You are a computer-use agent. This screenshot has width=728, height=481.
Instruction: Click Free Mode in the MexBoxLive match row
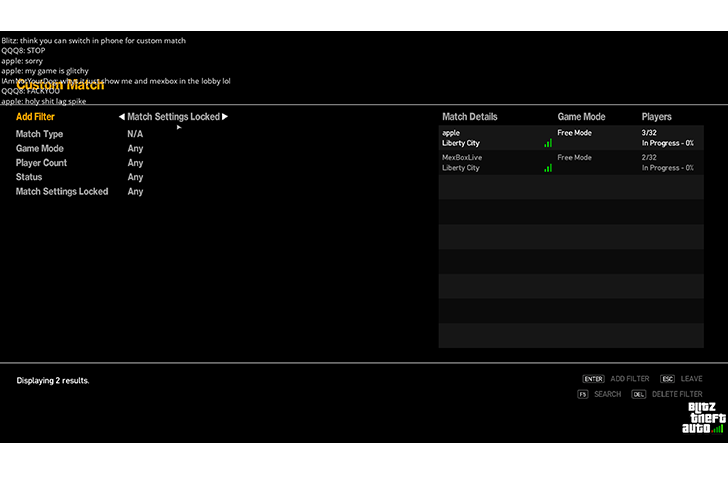pos(574,157)
